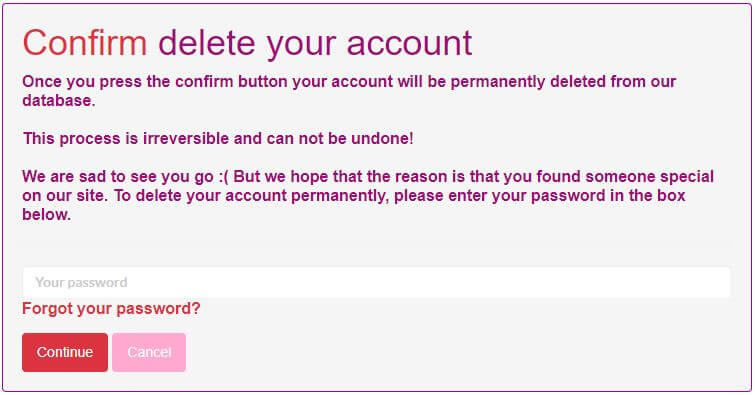Click the 'This process is irreversible' warning text

point(218,139)
